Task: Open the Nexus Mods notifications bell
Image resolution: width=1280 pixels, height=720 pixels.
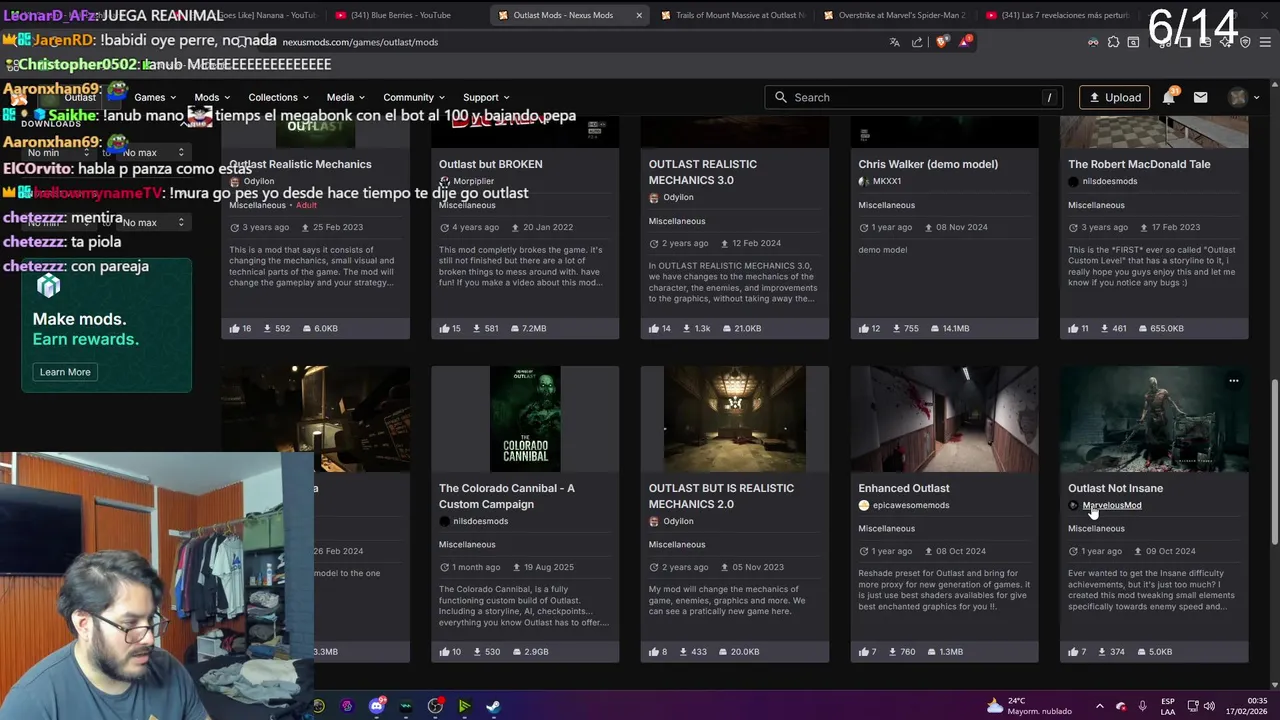Action: pos(1169,97)
